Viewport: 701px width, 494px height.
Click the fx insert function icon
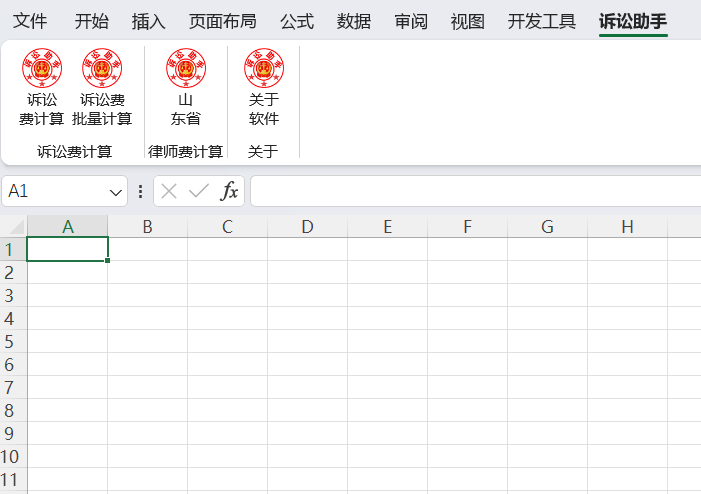pos(229,191)
